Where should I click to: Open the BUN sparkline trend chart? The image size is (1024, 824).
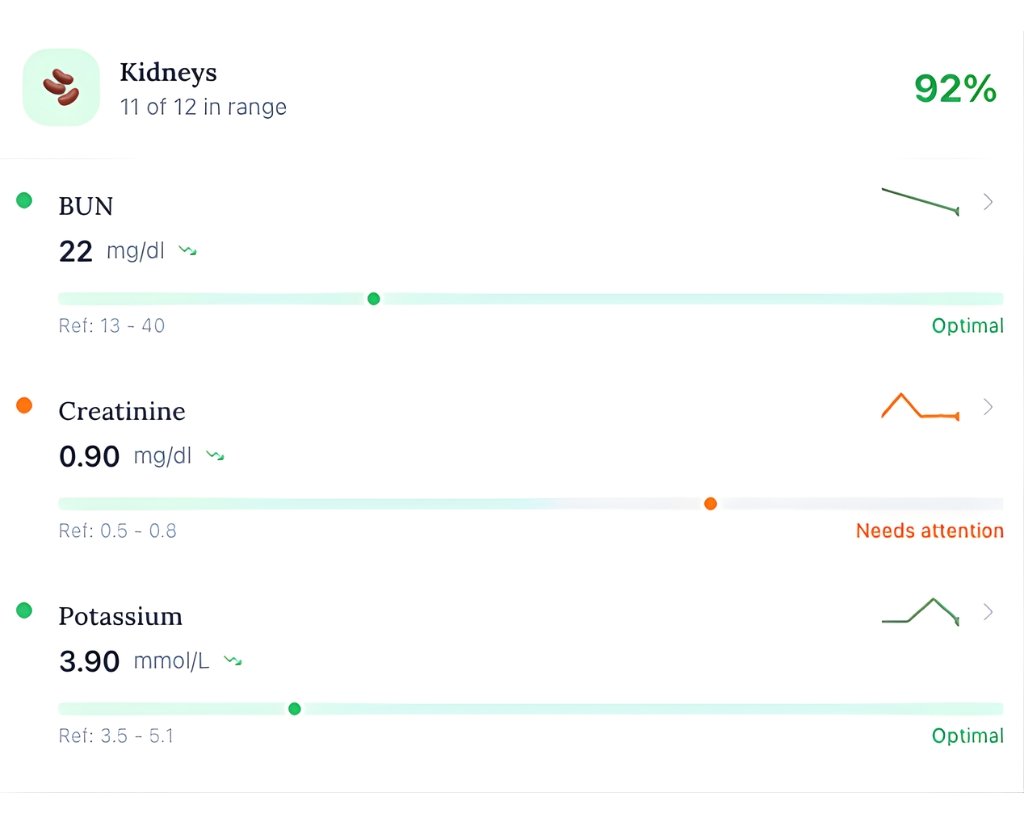click(920, 200)
